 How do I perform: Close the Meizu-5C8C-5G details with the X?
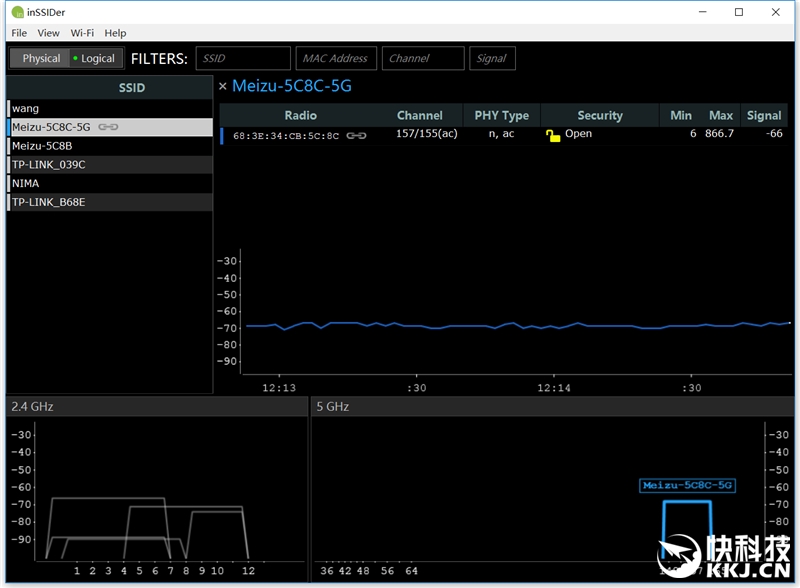(x=223, y=87)
